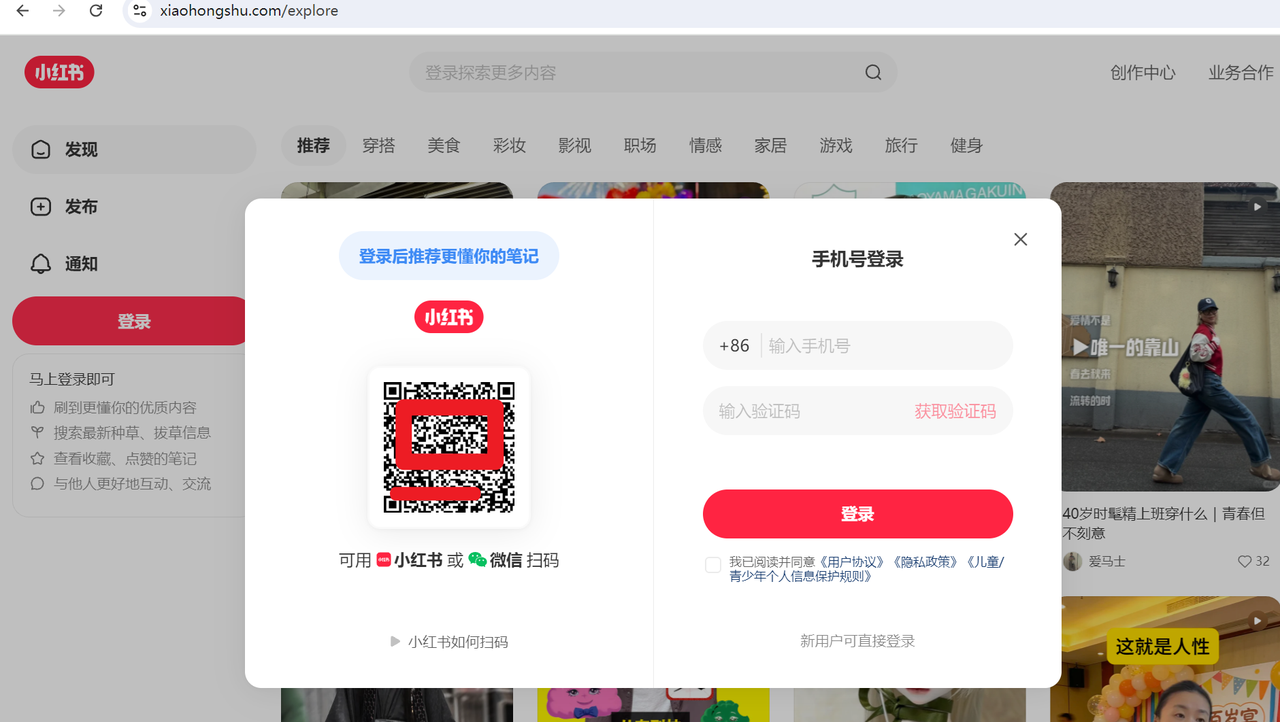
Task: Click the red 登录 button in dialog
Action: tap(858, 514)
